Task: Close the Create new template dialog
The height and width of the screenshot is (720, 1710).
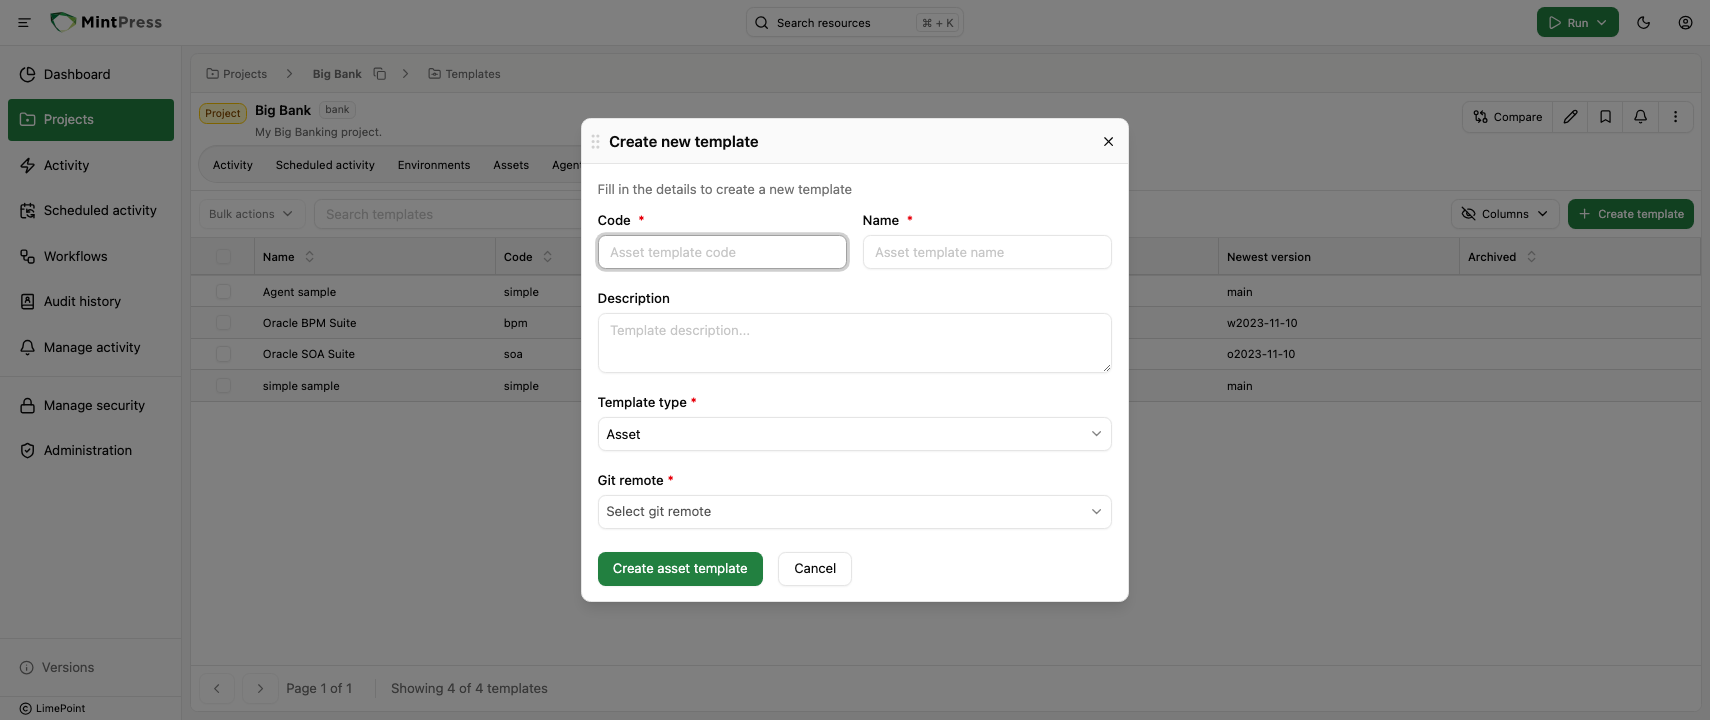Action: (x=1108, y=142)
